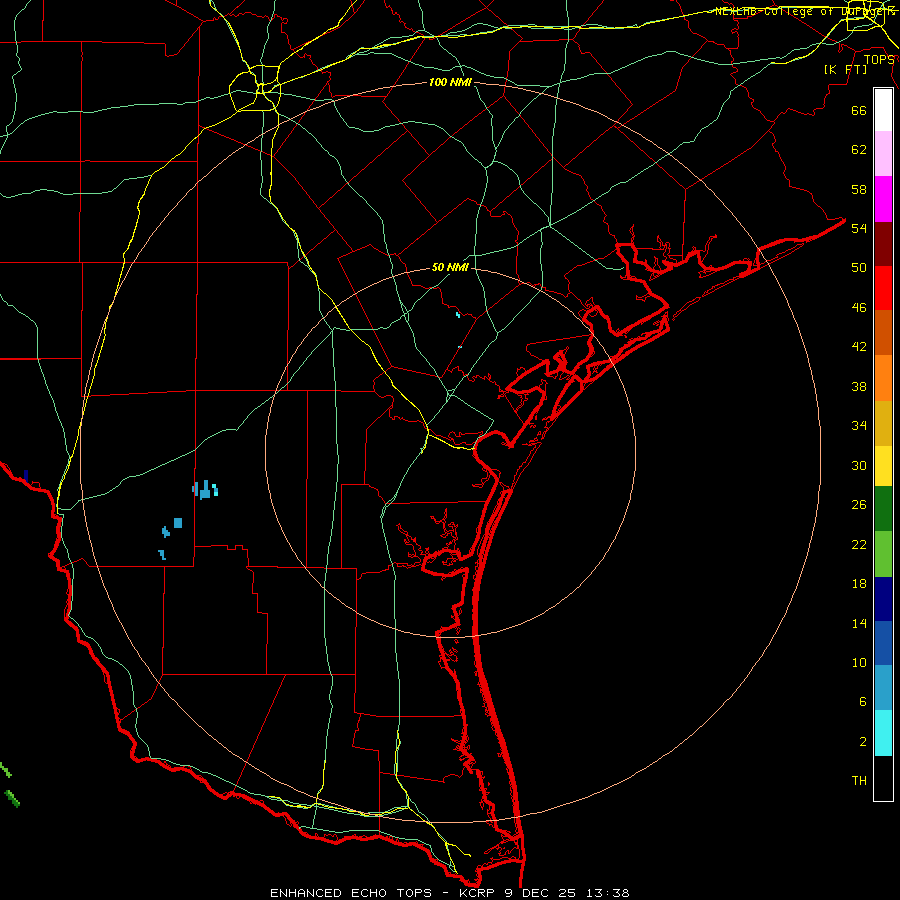Click the navy legend swatch between 18 and 14

(x=883, y=599)
